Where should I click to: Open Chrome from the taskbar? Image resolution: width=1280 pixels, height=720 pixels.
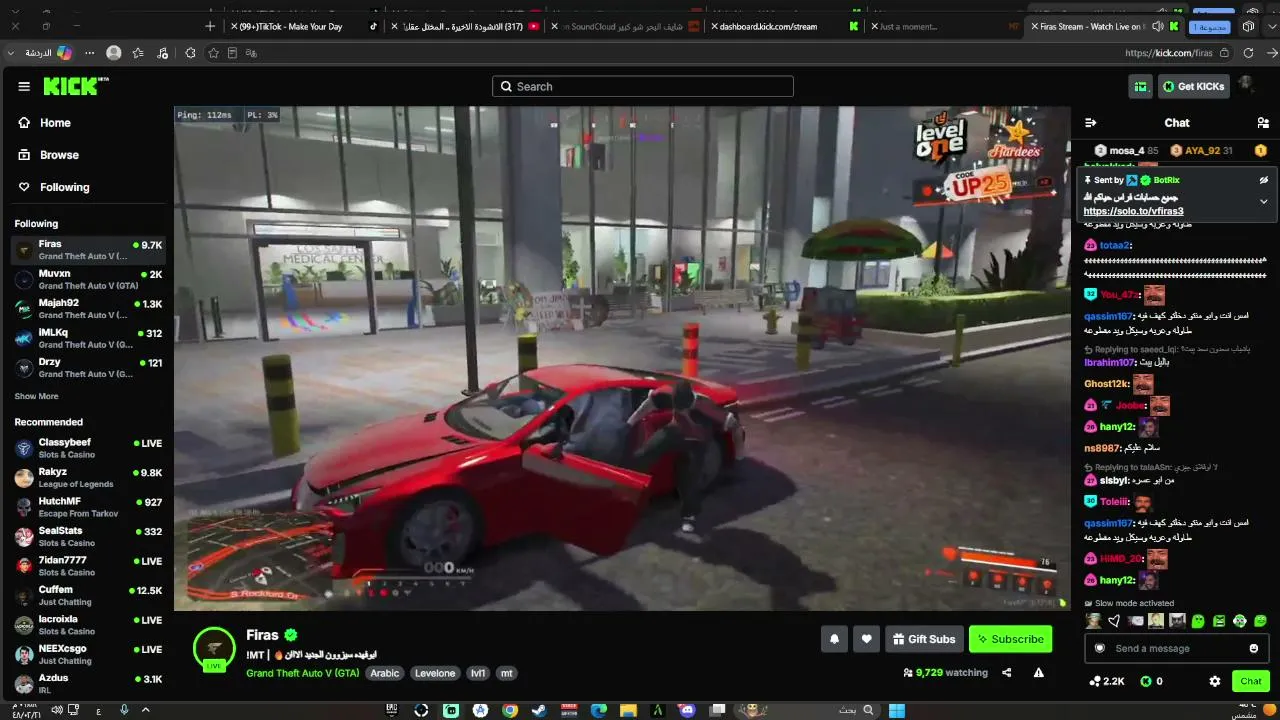tap(510, 710)
